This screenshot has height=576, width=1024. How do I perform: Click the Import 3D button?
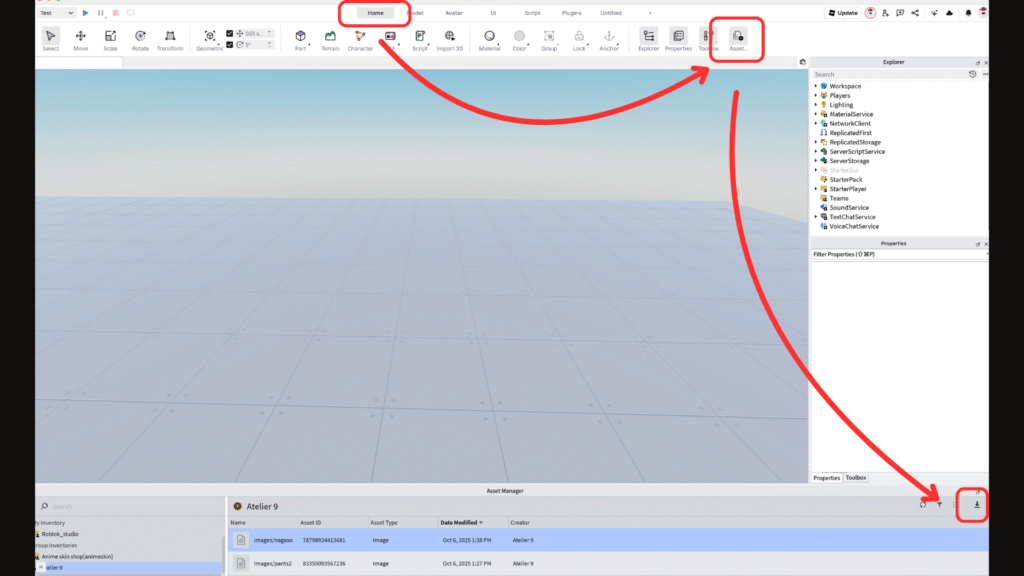pos(450,39)
